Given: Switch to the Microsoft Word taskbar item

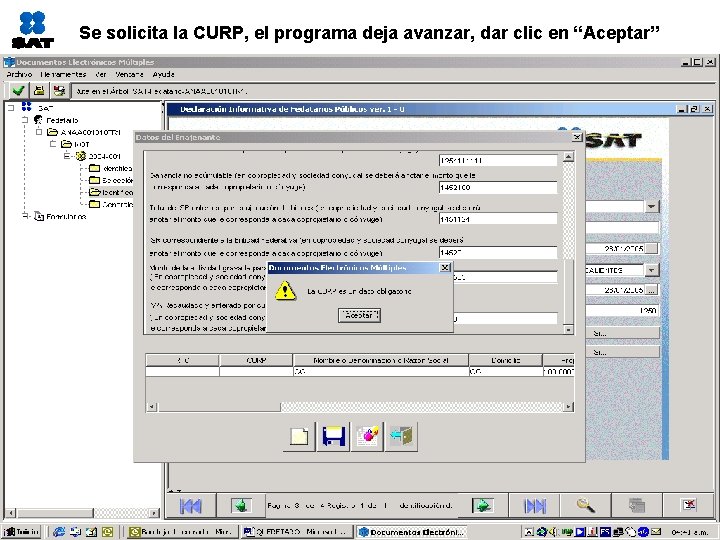Looking at the screenshot, I should coord(295,532).
